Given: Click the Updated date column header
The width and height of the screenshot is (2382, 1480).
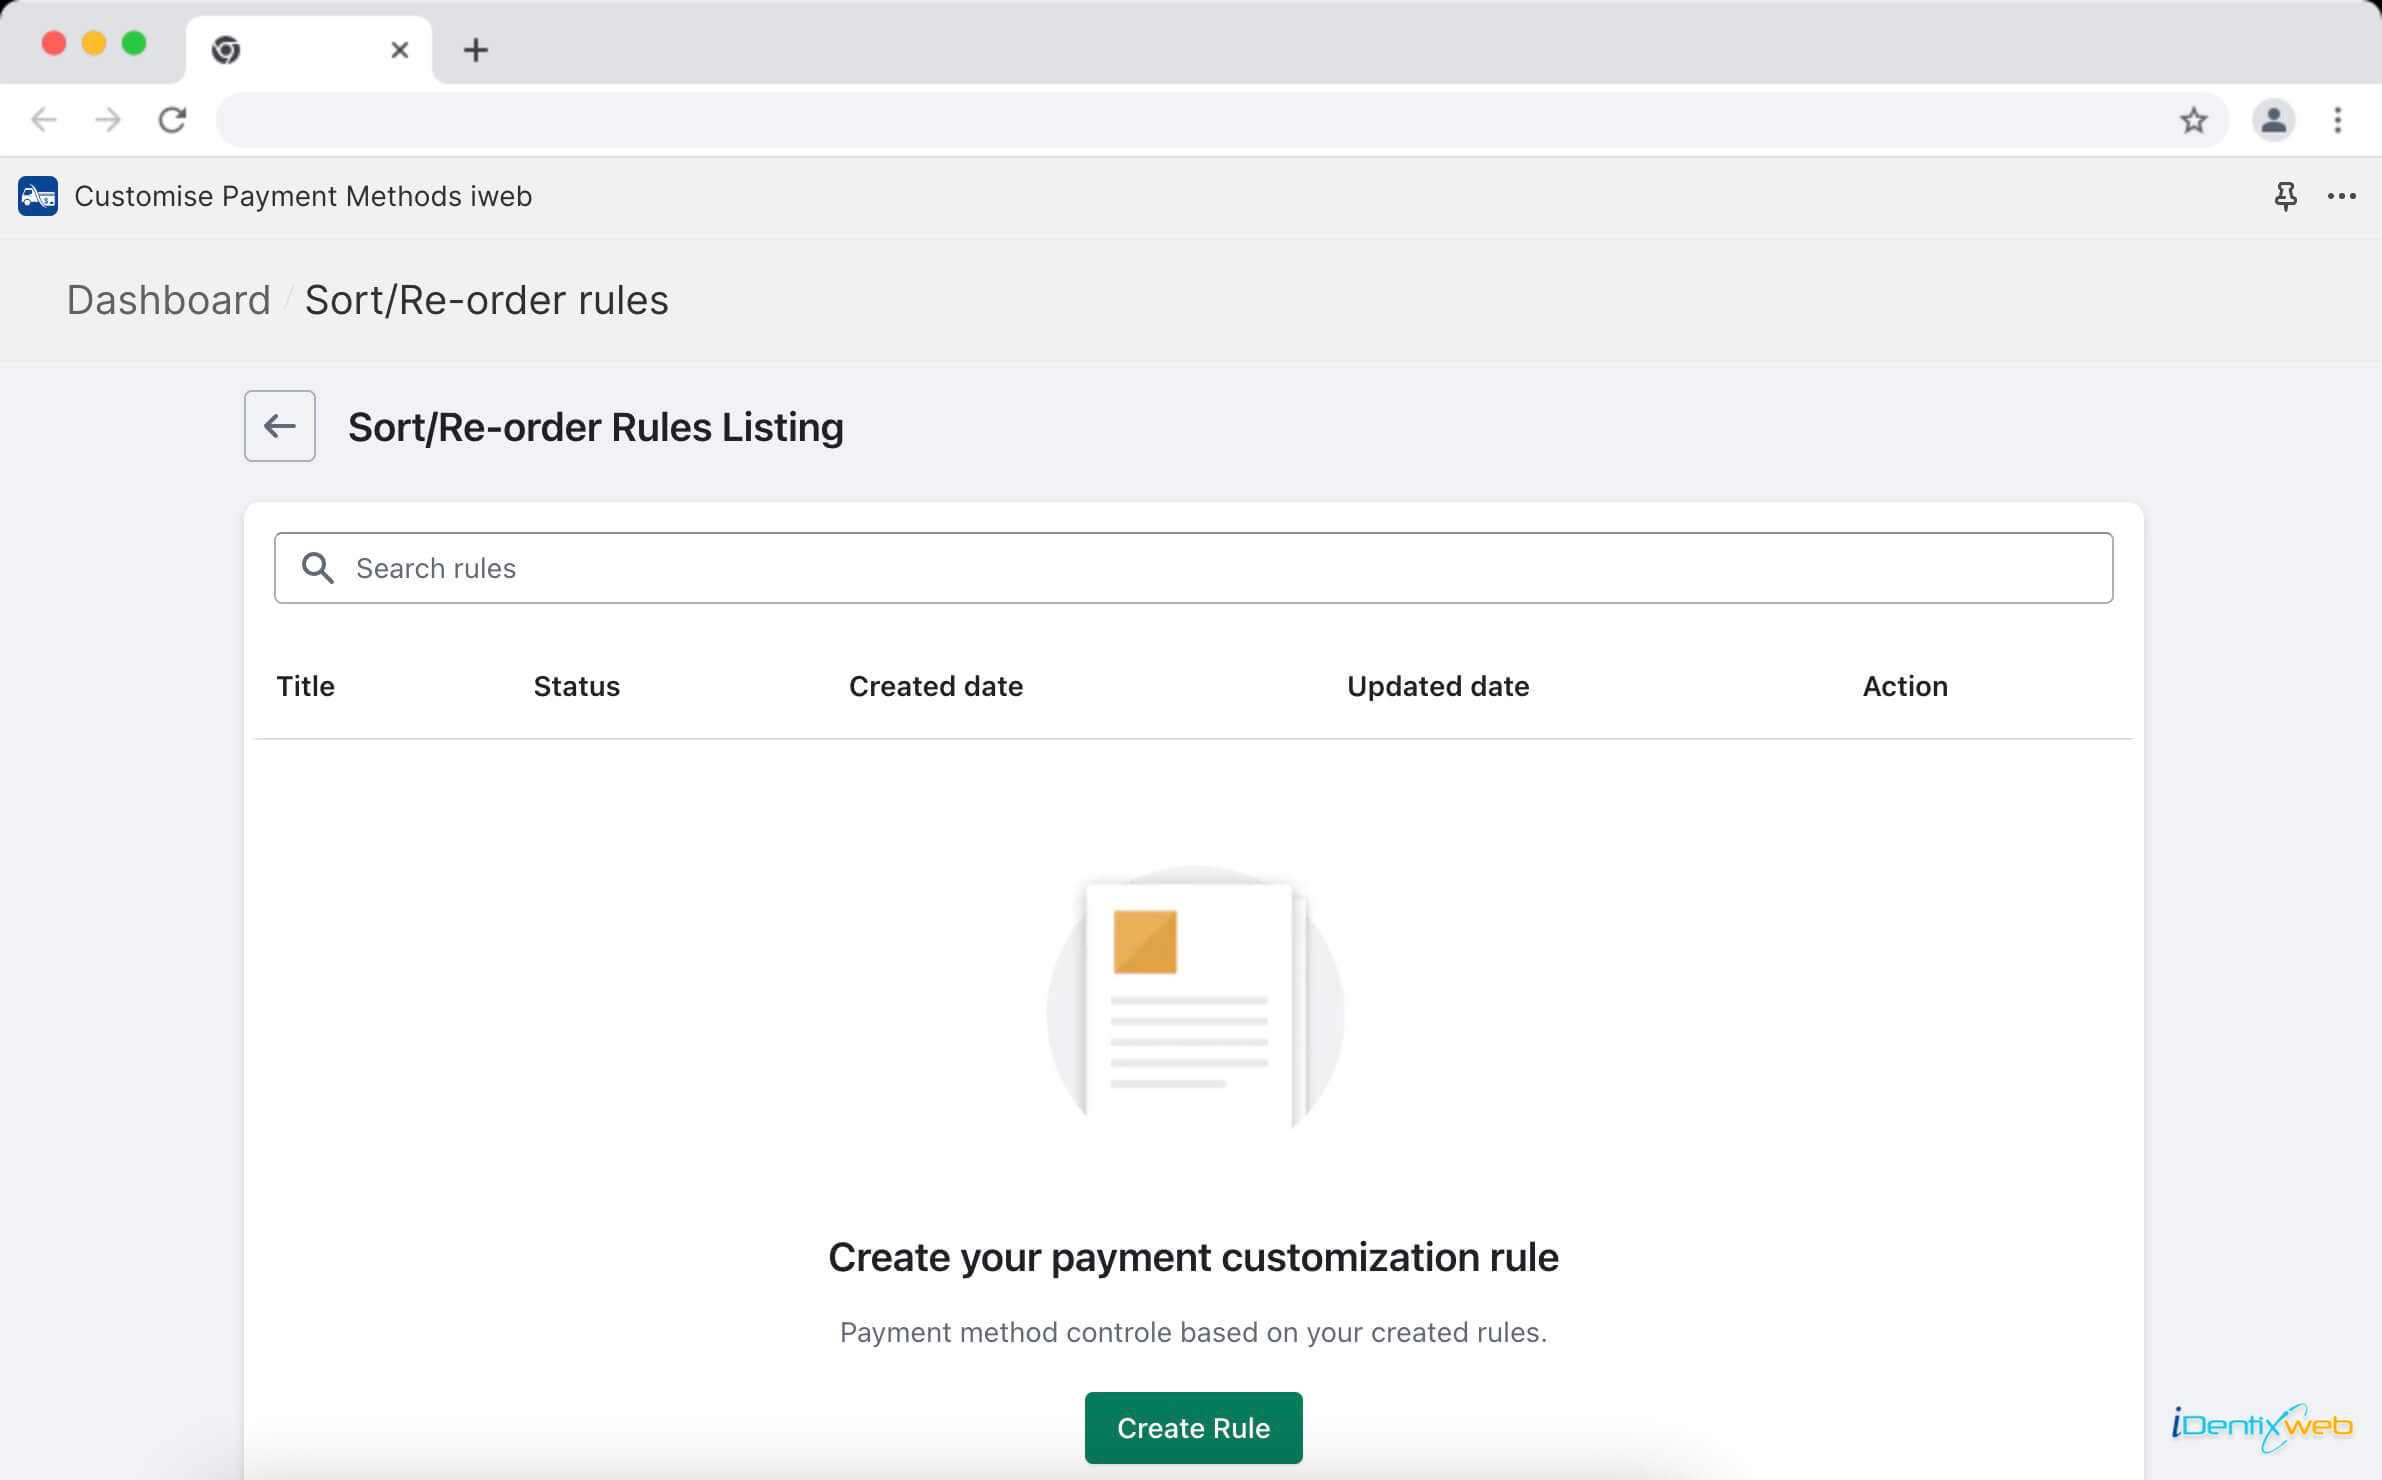Looking at the screenshot, I should click(1437, 686).
